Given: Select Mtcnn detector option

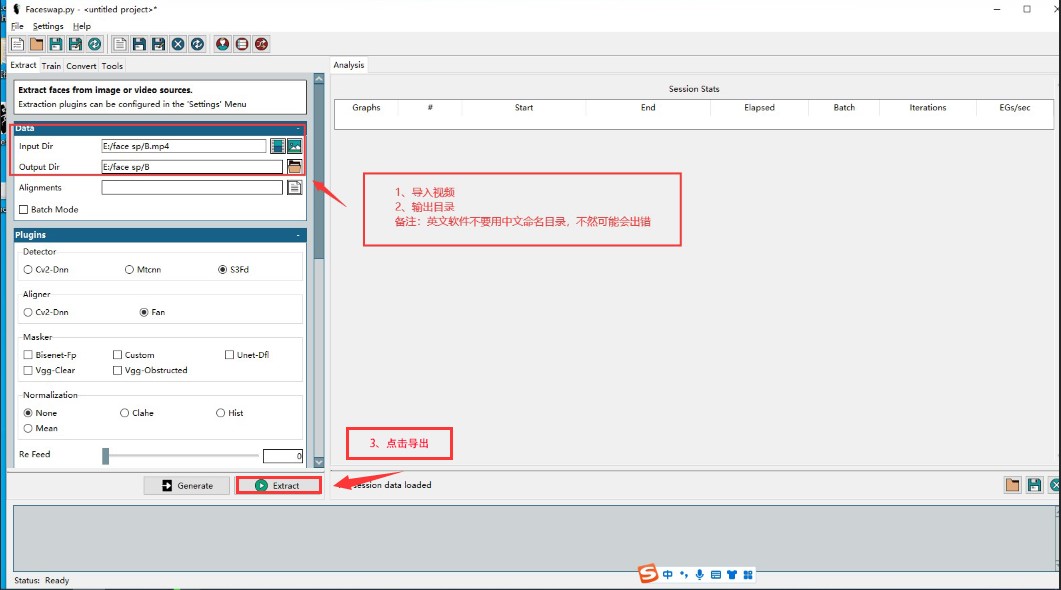Looking at the screenshot, I should [x=130, y=270].
